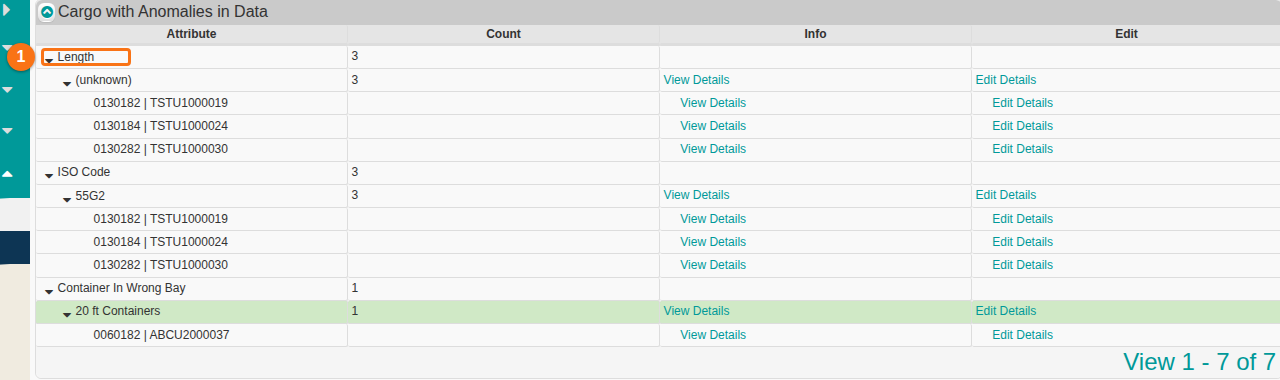
Task: Click the up-pointing arrow in the teal sidebar
Action: [x=7, y=174]
